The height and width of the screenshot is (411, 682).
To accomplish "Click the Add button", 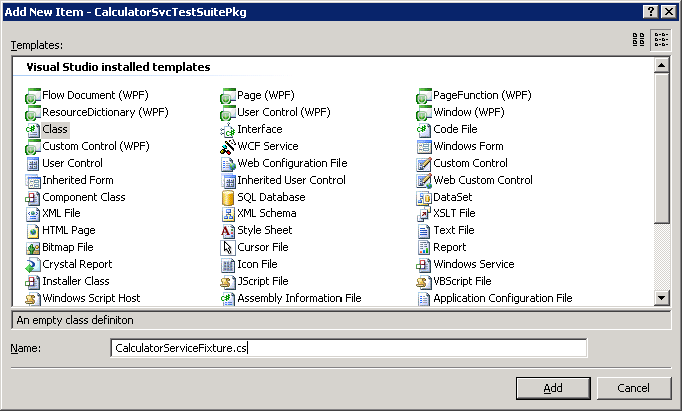I will 553,388.
